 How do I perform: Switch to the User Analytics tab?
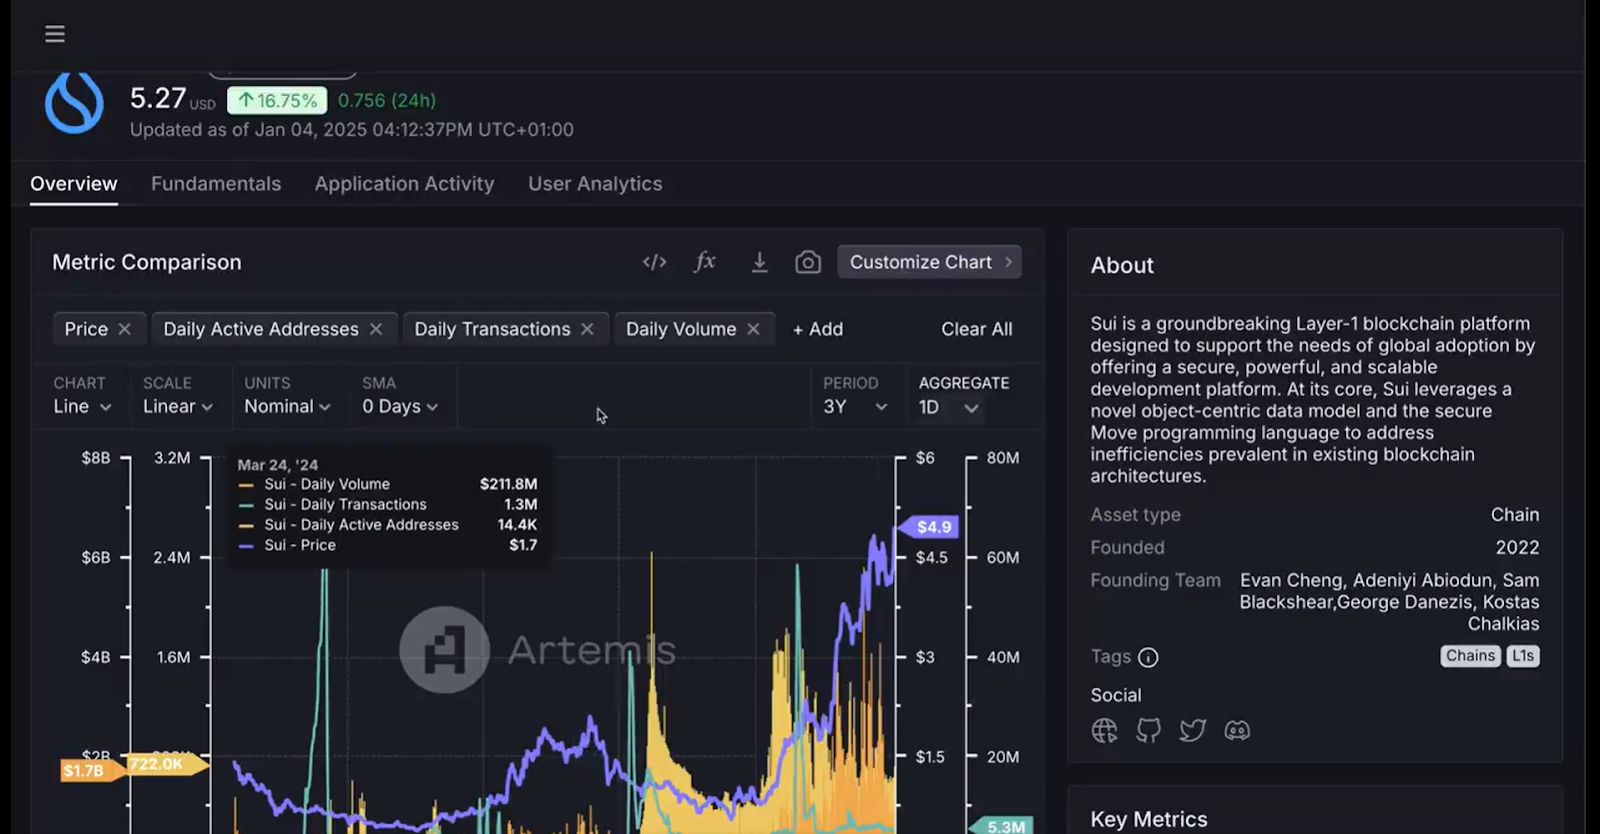pyautogui.click(x=595, y=184)
